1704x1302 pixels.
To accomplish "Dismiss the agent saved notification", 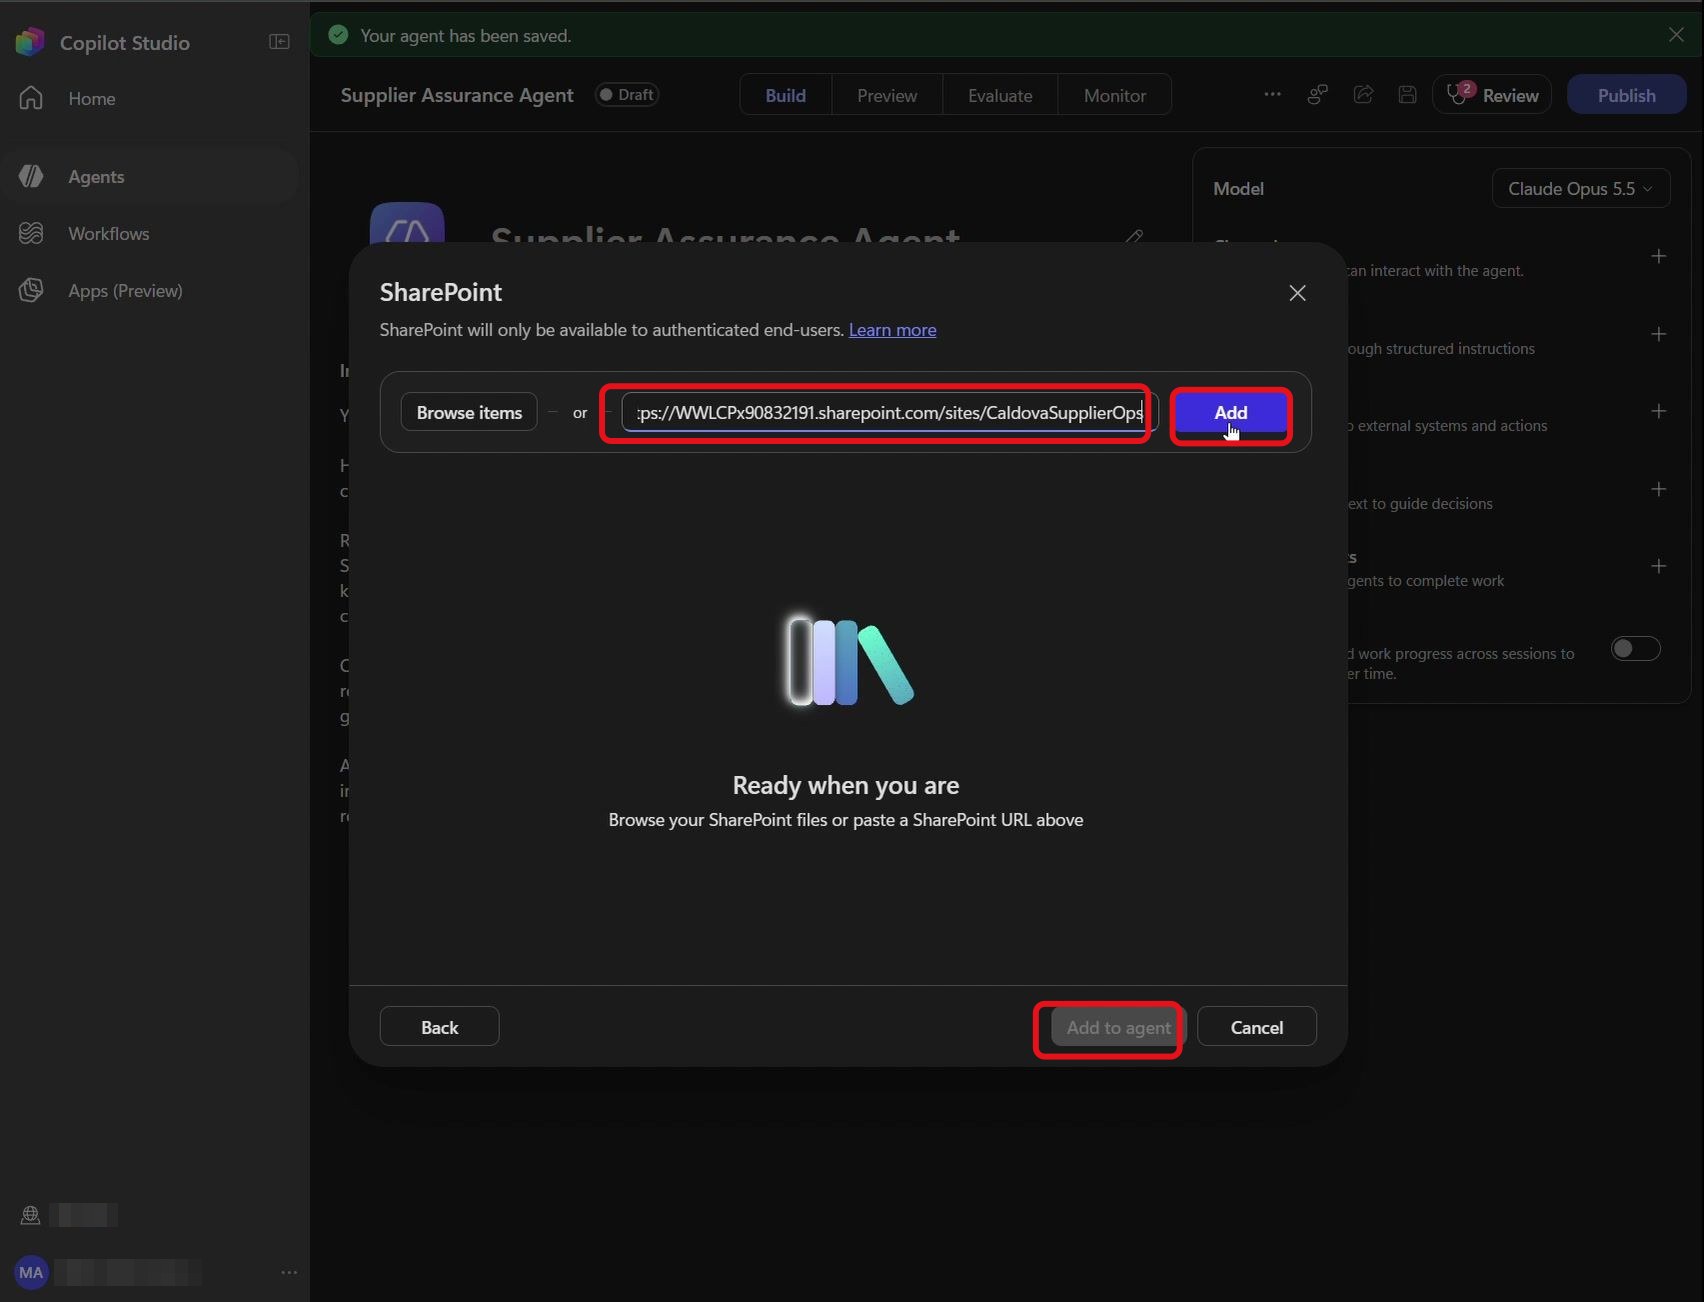I will coord(1676,35).
